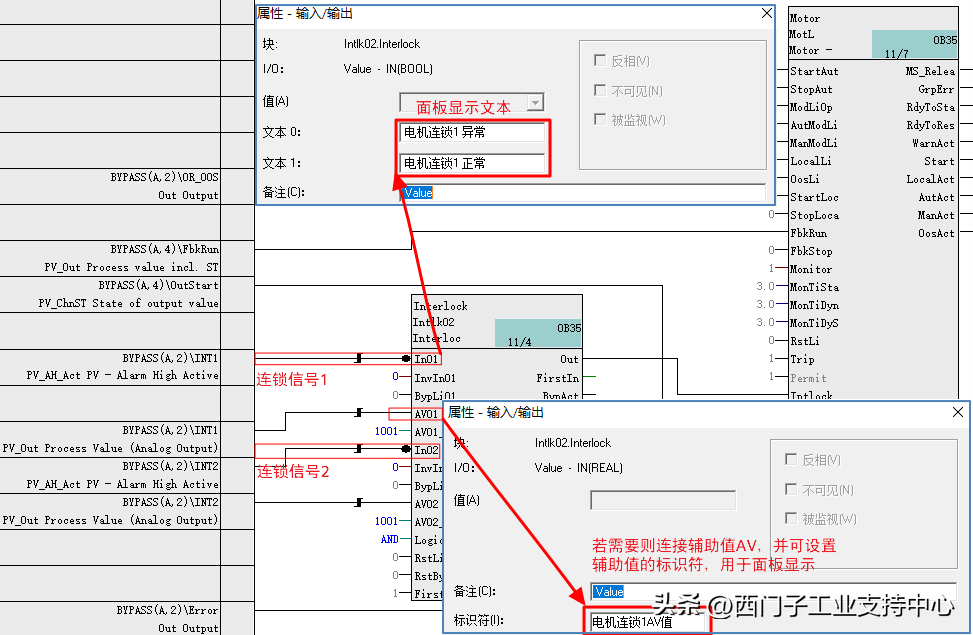Close the upper 属性 输入/输出 dialog
The height and width of the screenshot is (635, 973).
coord(766,14)
